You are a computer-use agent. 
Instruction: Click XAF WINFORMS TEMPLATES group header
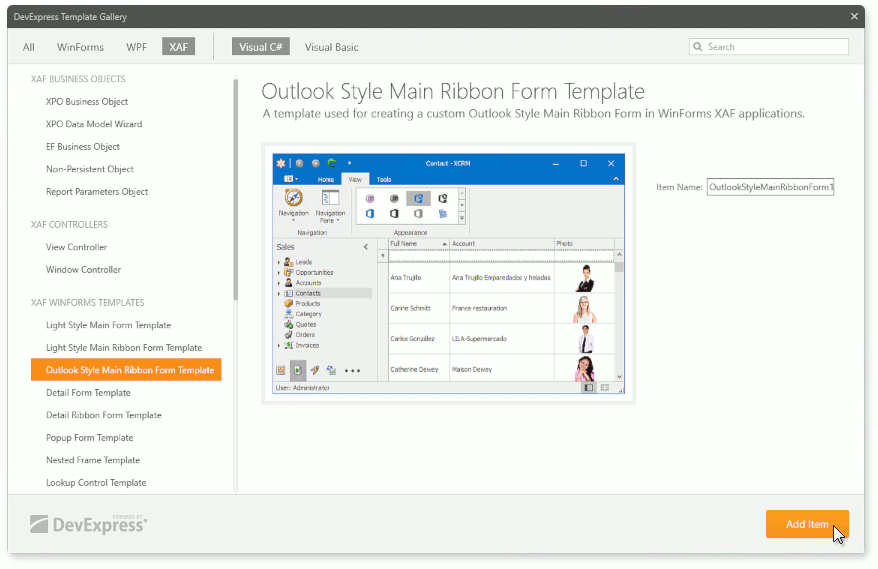87,302
